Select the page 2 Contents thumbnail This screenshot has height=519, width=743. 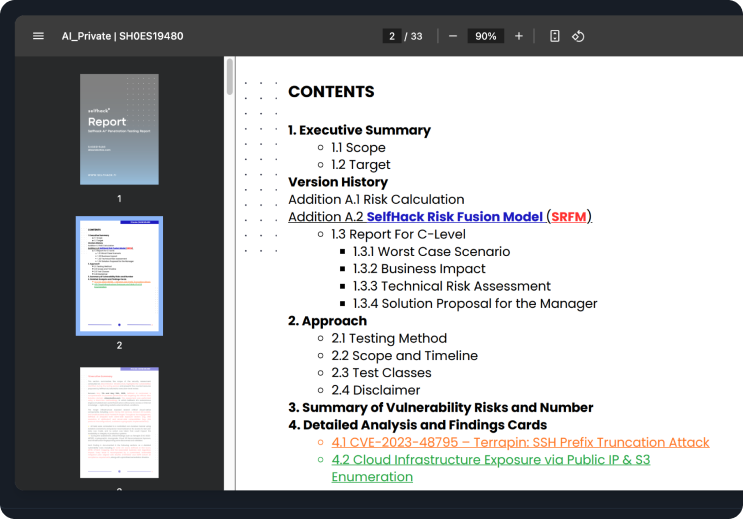click(119, 276)
